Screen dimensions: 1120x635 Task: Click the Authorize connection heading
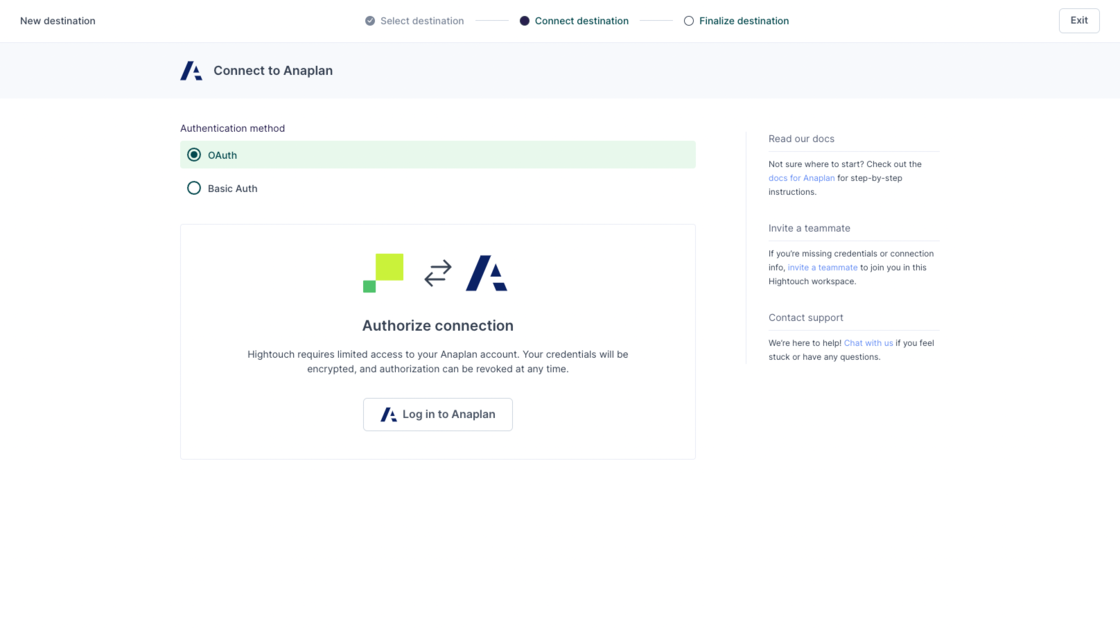pos(438,326)
